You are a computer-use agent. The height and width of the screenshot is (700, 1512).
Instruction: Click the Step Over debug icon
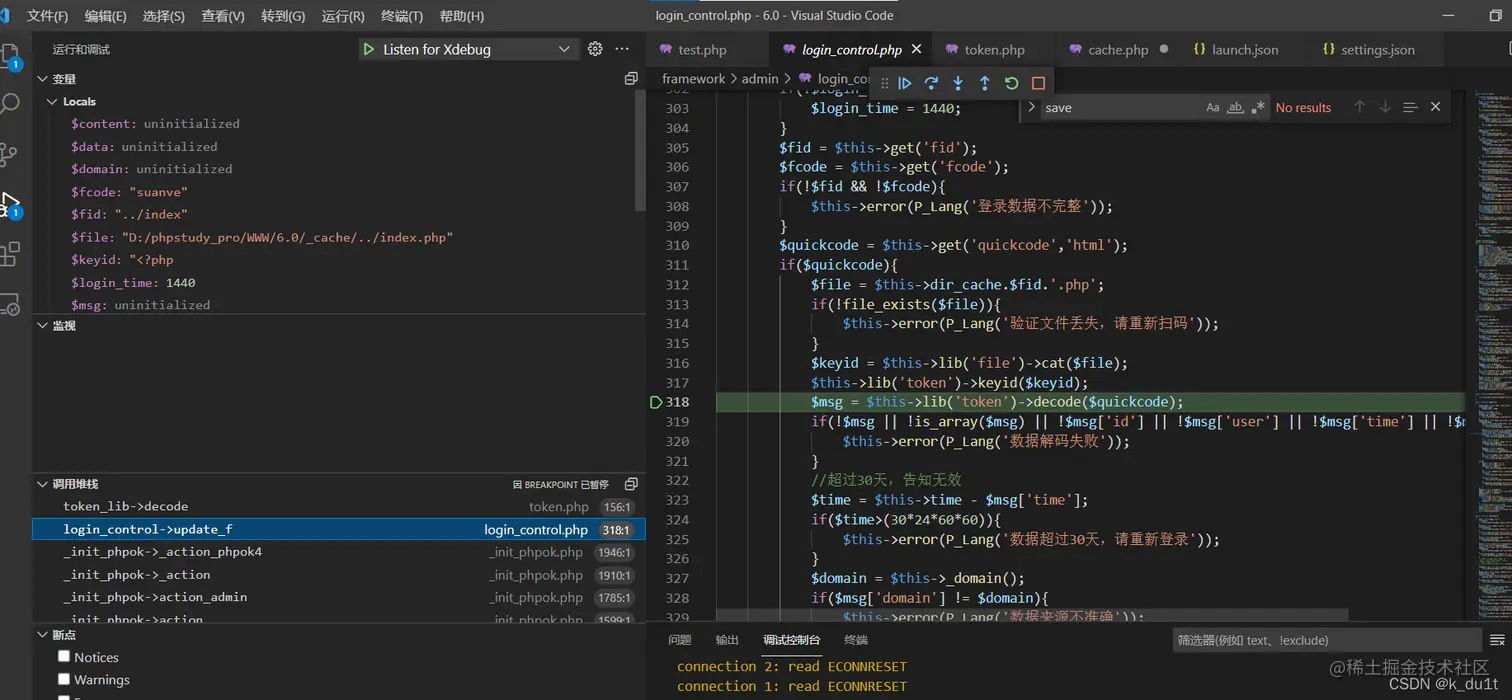[x=931, y=83]
